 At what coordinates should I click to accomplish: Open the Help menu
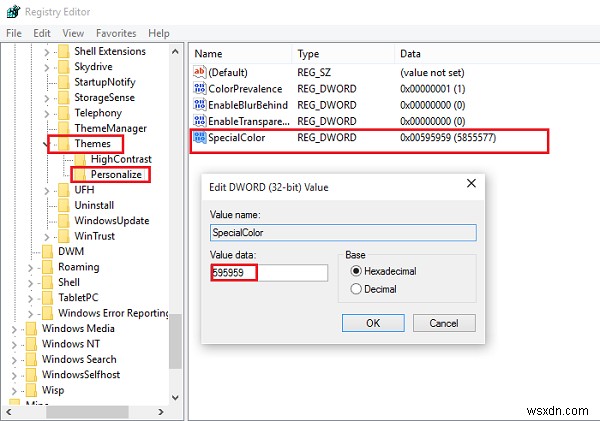pyautogui.click(x=159, y=33)
